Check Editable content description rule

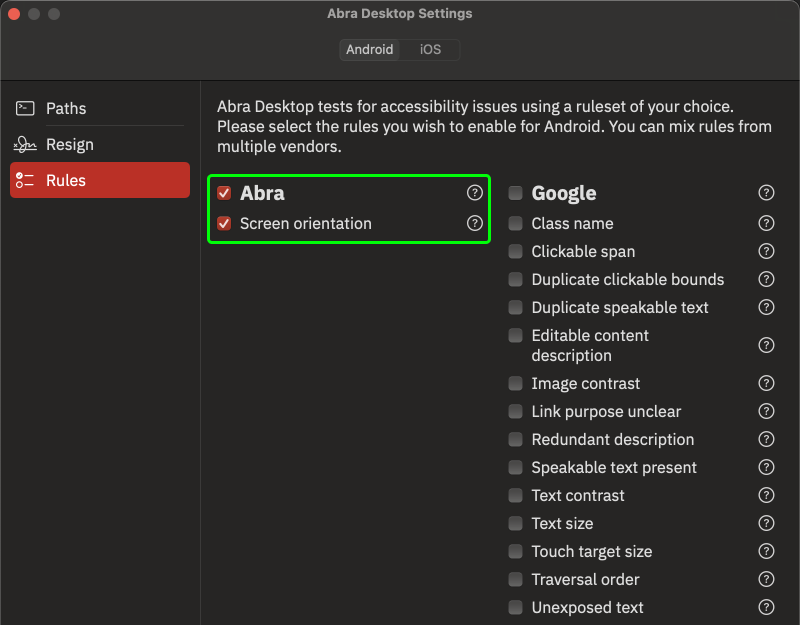[x=515, y=335]
